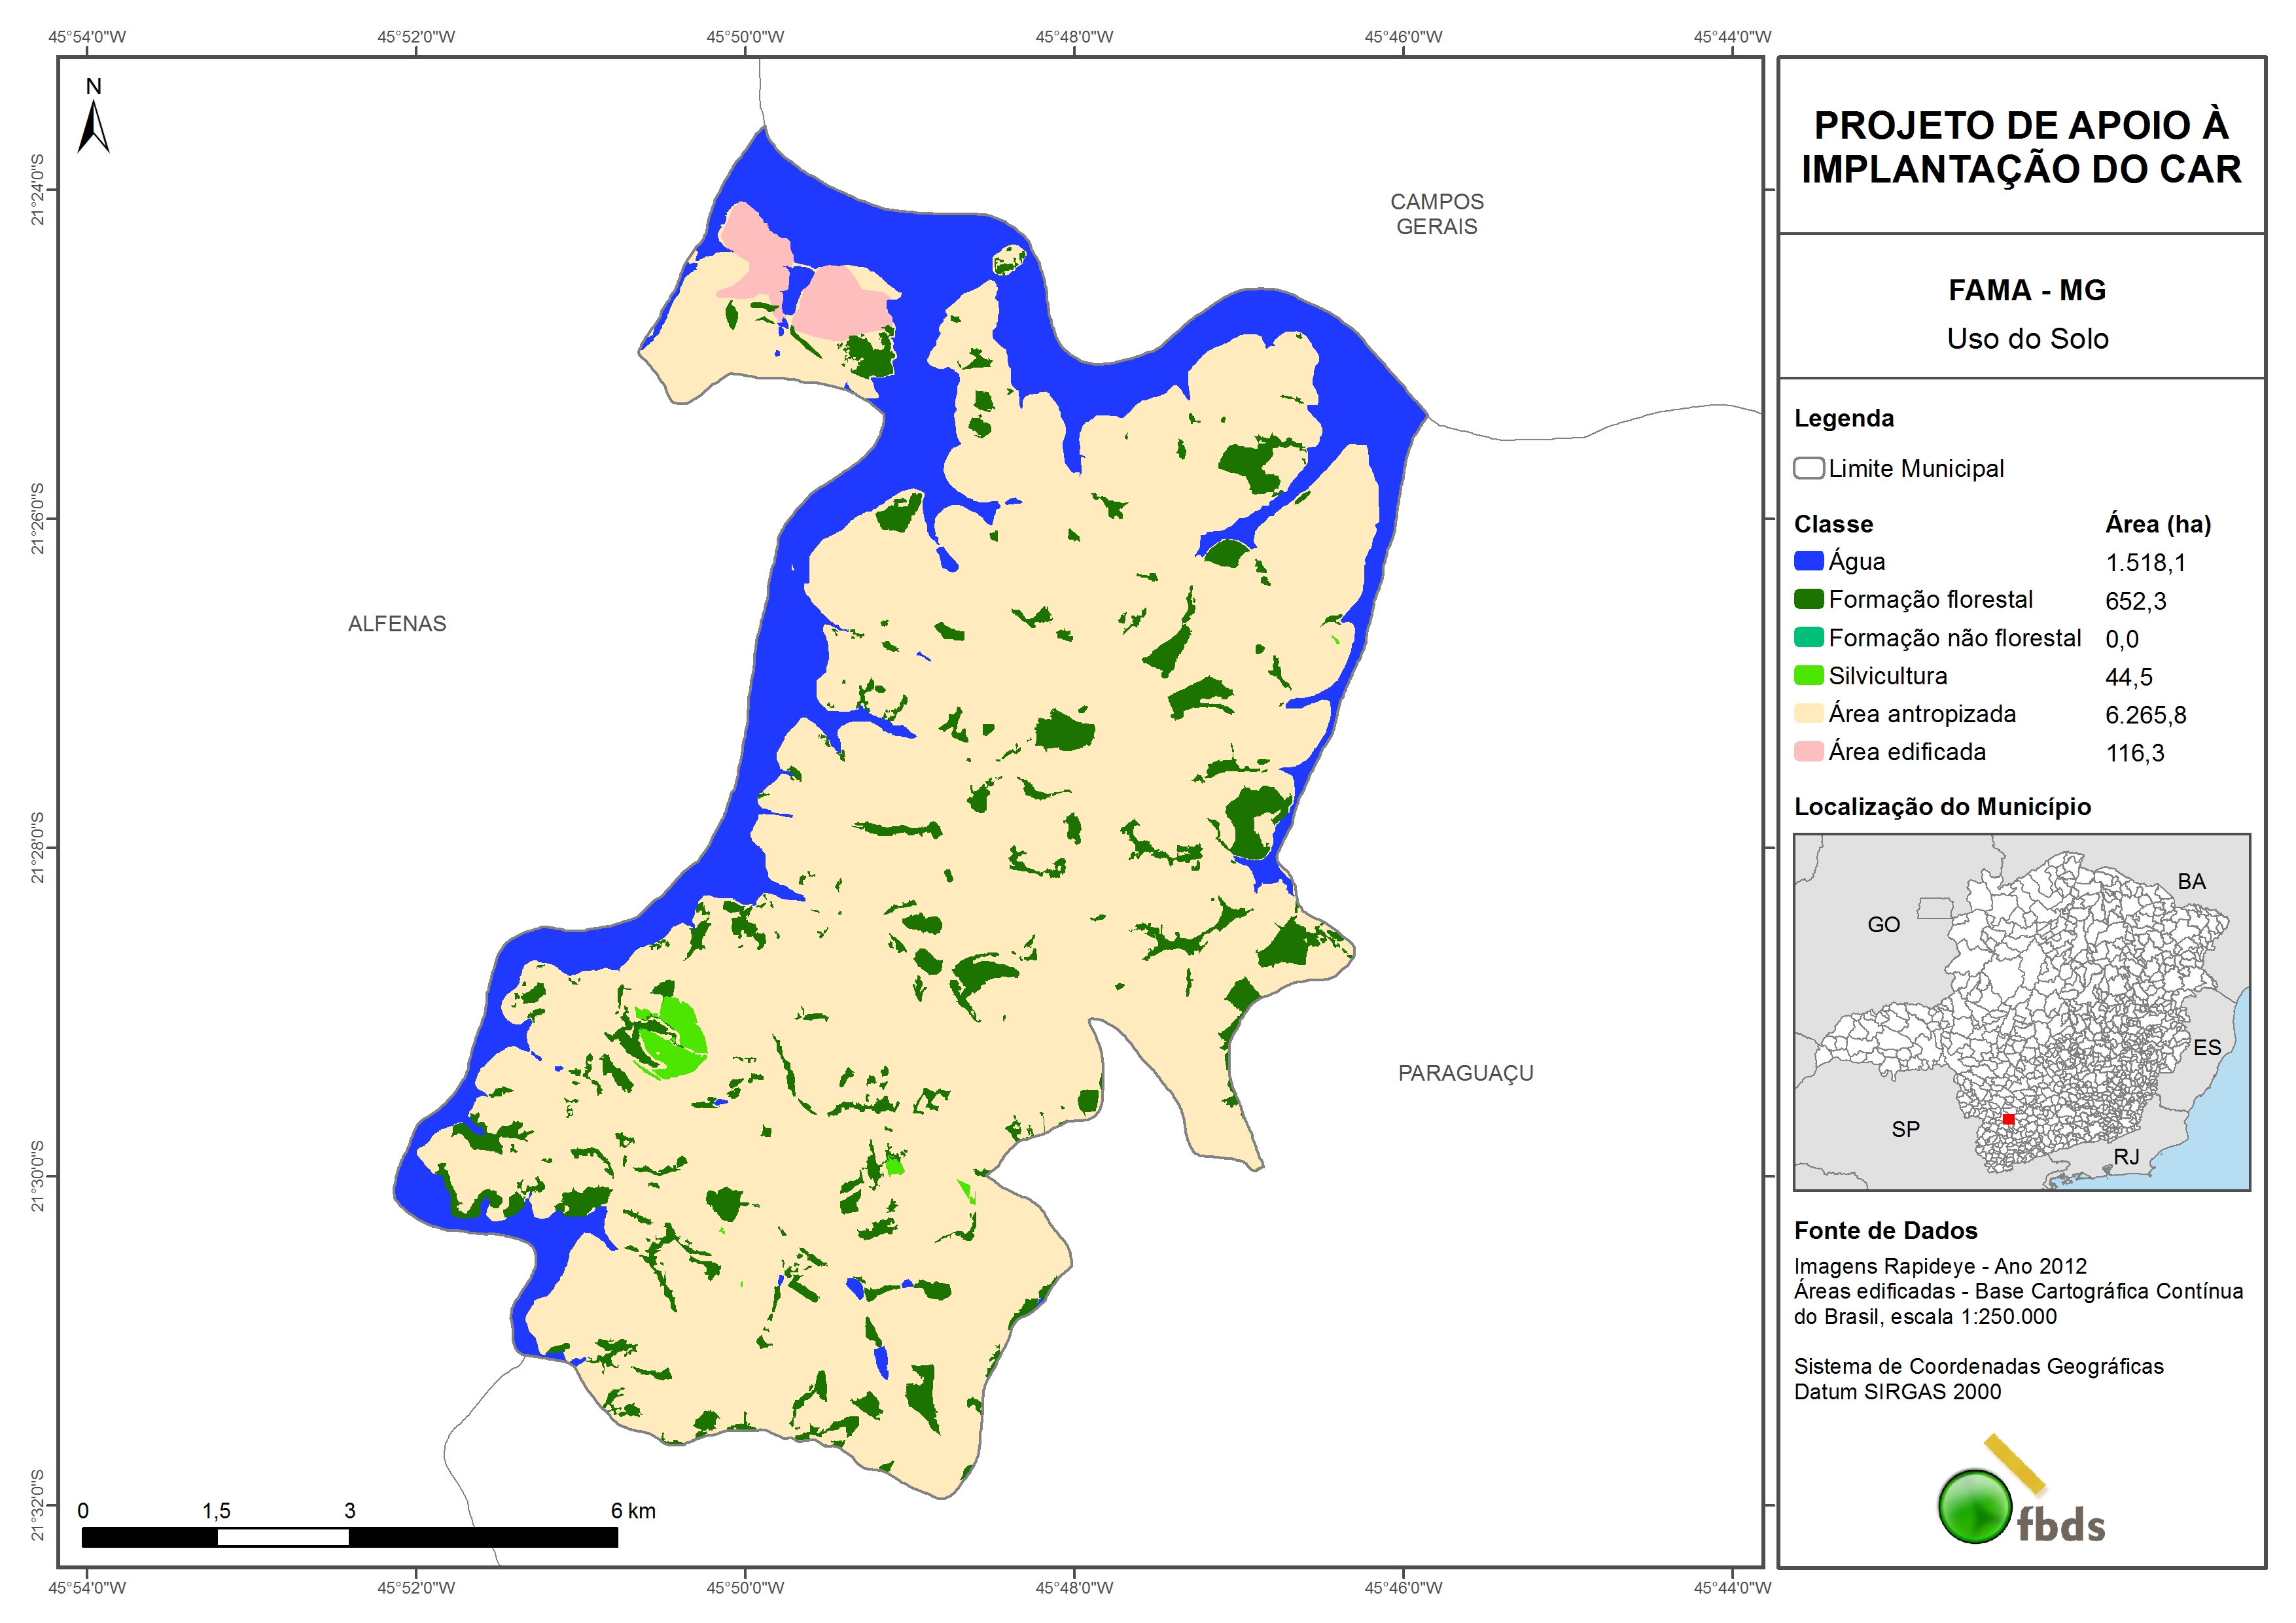
Task: Click the Área edificada legend swatch
Action: 1808,751
